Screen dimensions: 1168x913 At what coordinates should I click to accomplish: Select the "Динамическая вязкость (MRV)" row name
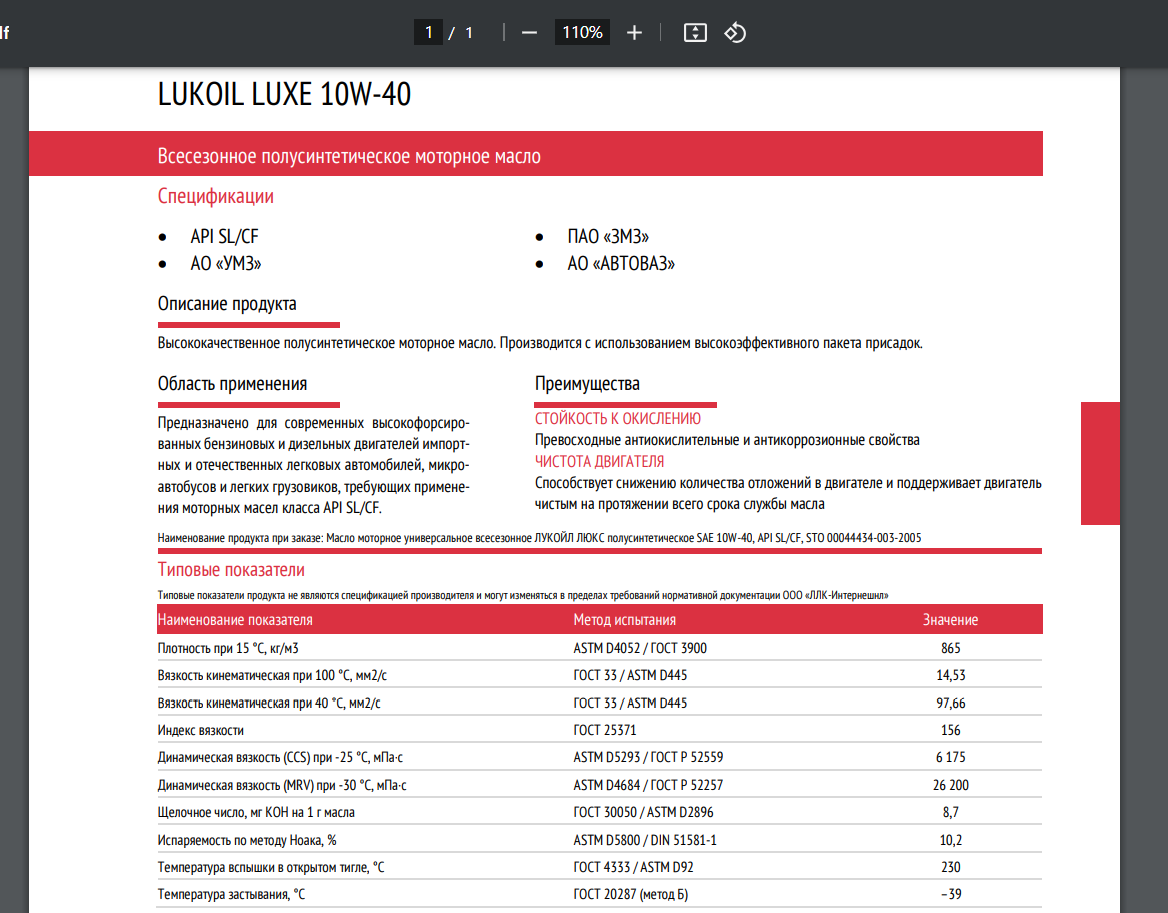[x=282, y=786]
